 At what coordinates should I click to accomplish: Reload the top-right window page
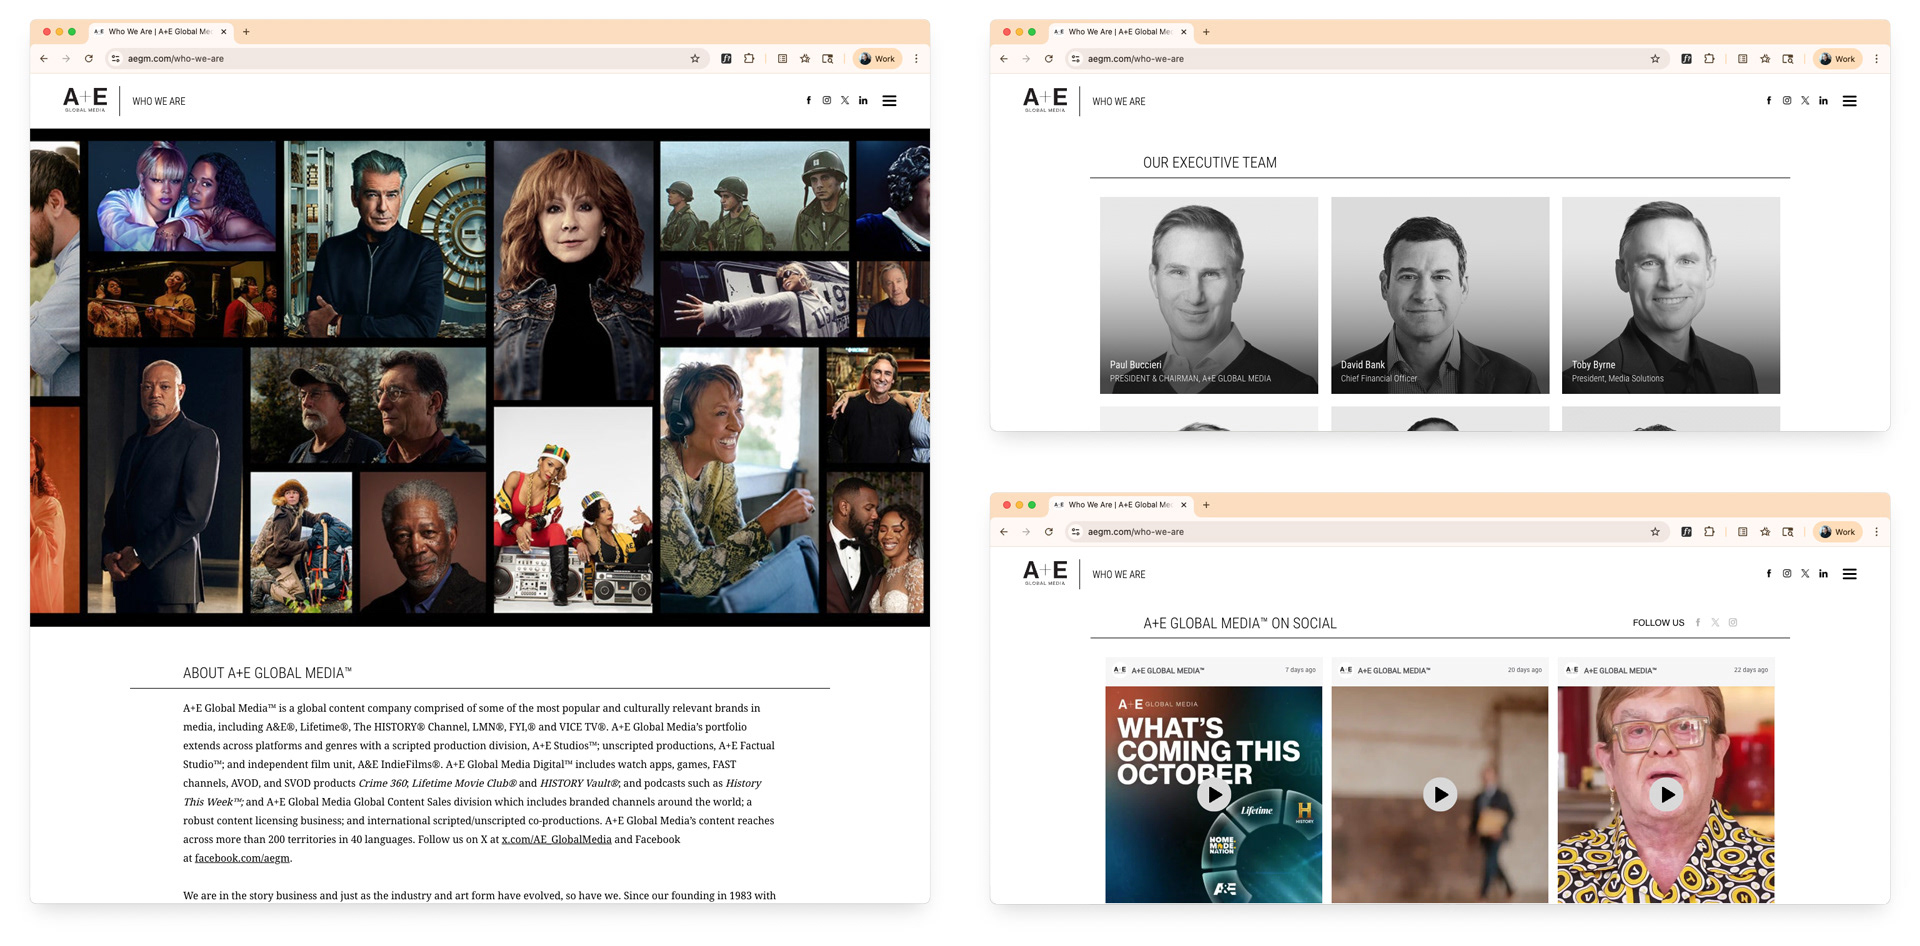tap(1049, 59)
